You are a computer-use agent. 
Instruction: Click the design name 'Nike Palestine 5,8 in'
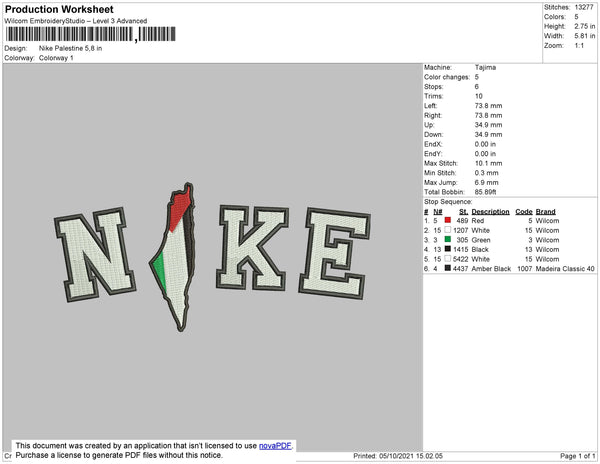click(70, 48)
